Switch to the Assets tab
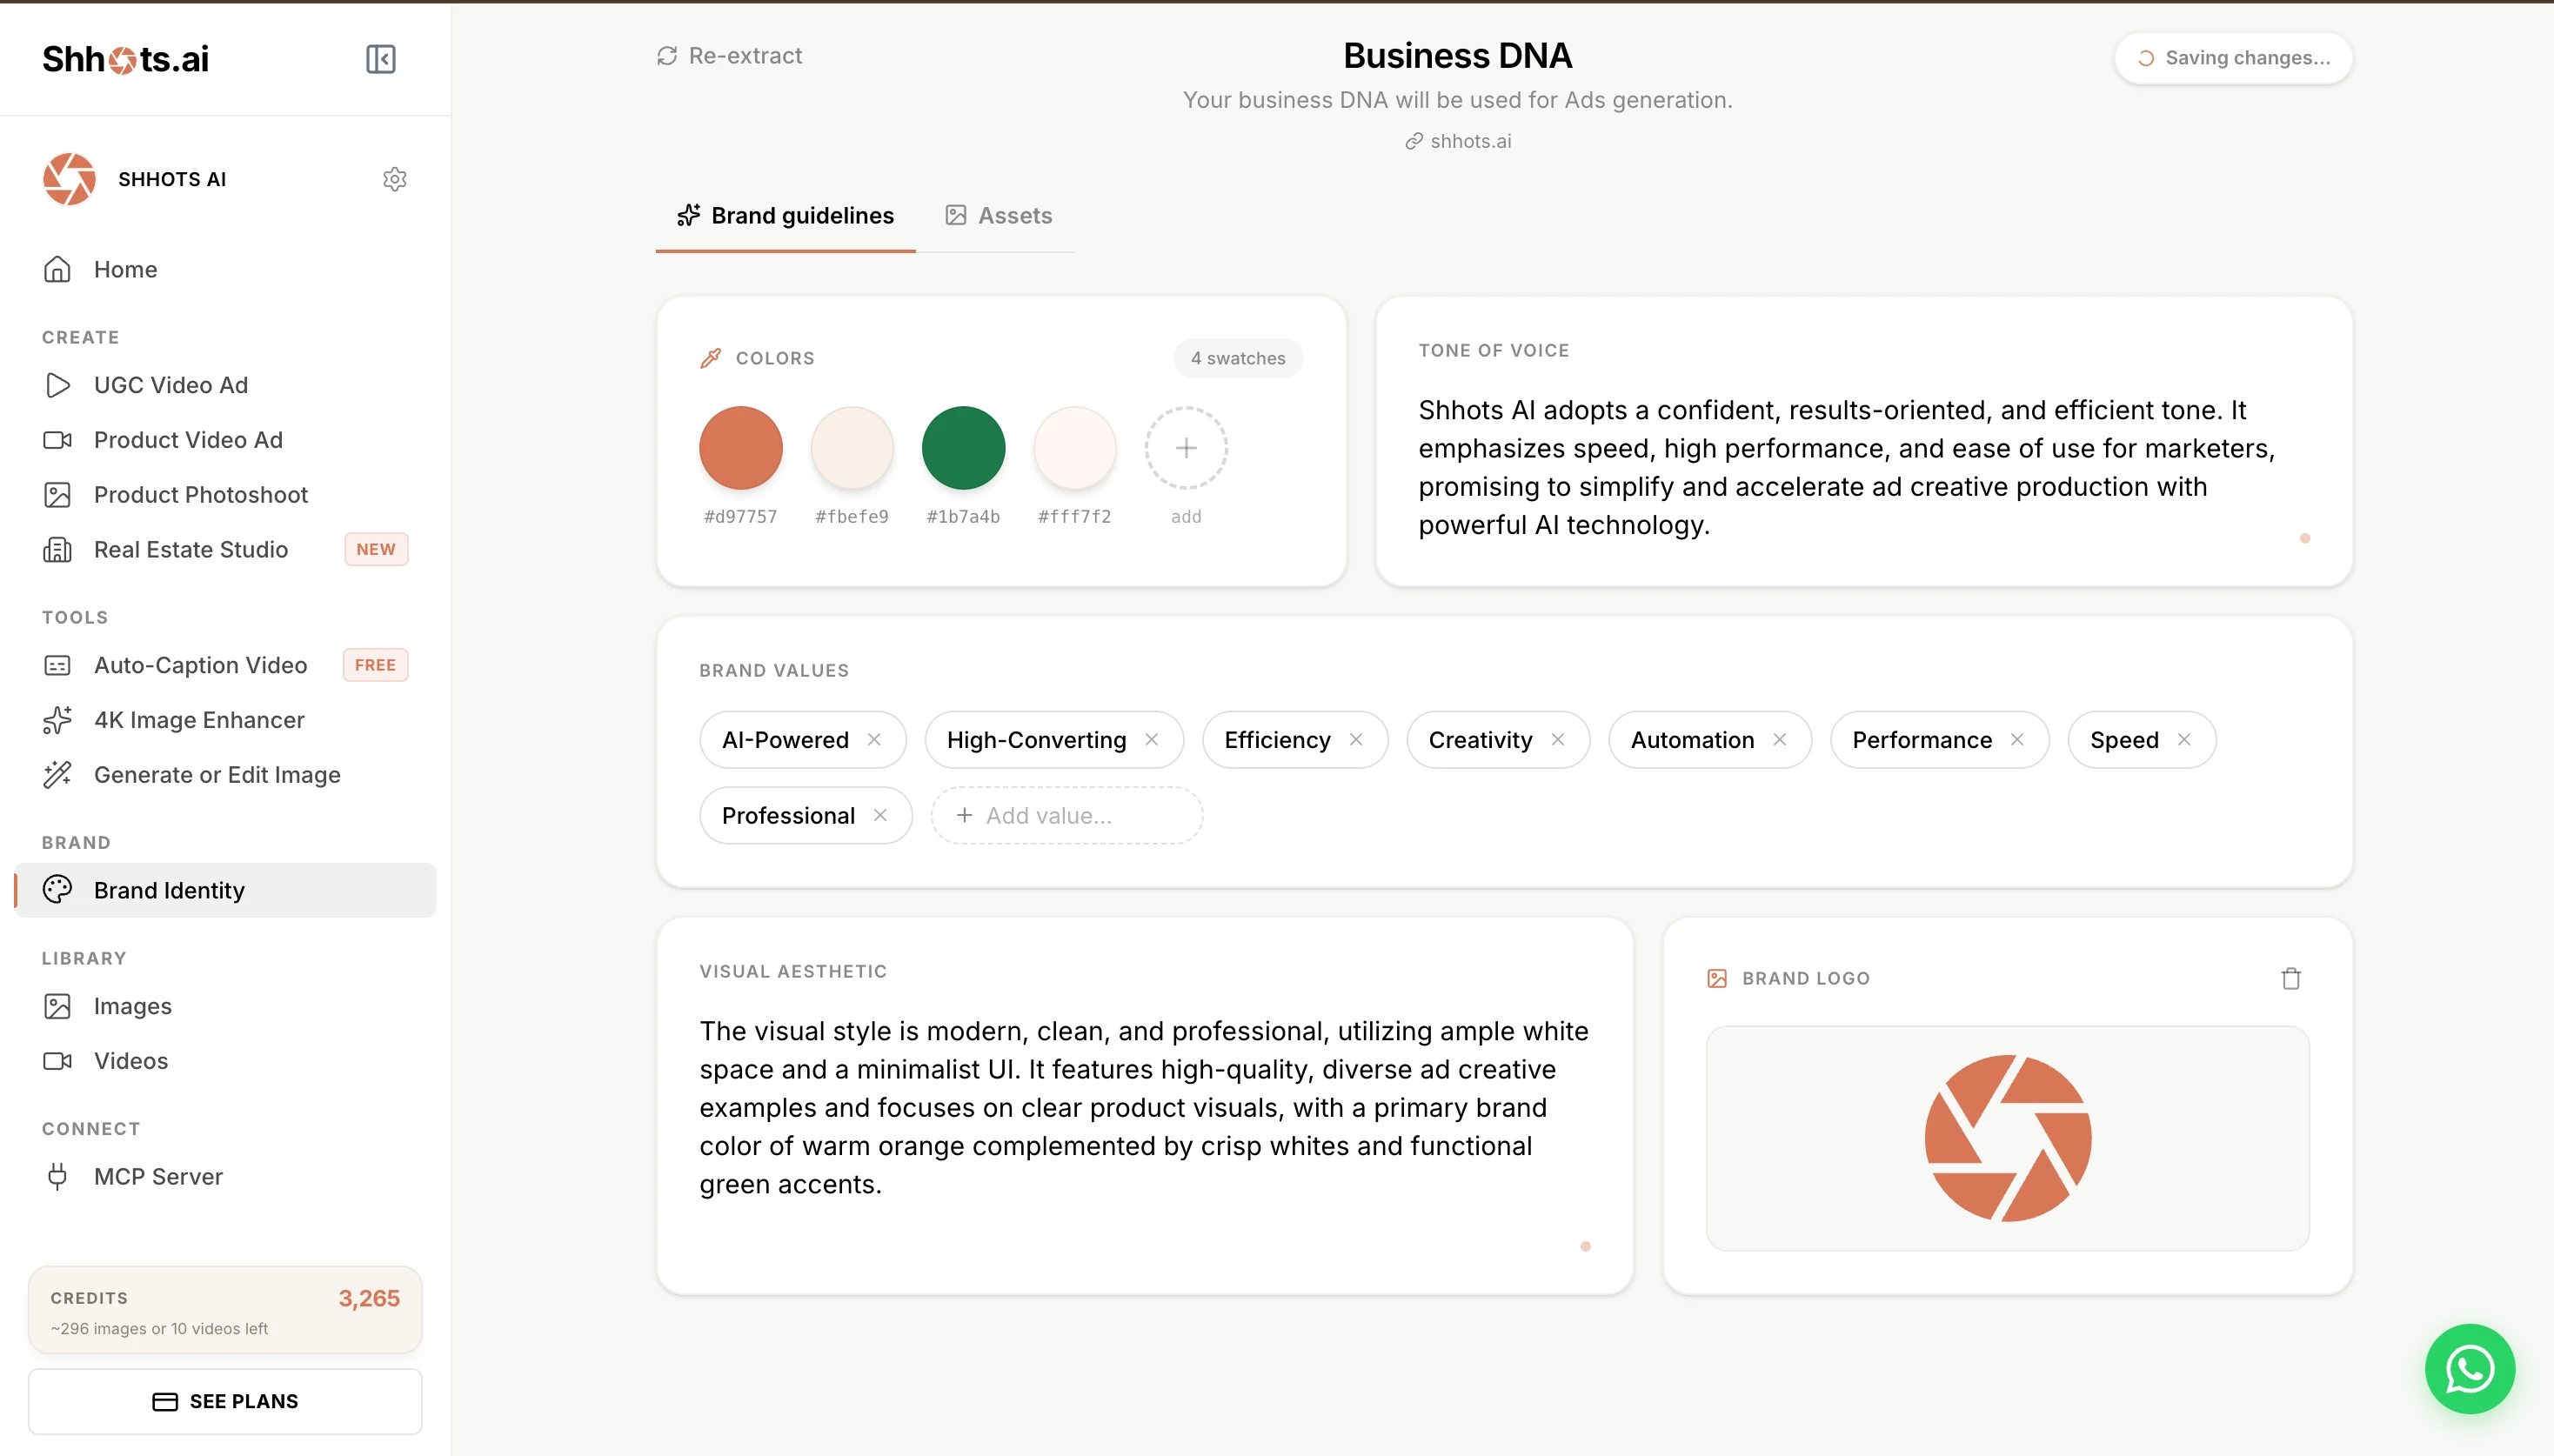The width and height of the screenshot is (2554, 1456). point(998,216)
